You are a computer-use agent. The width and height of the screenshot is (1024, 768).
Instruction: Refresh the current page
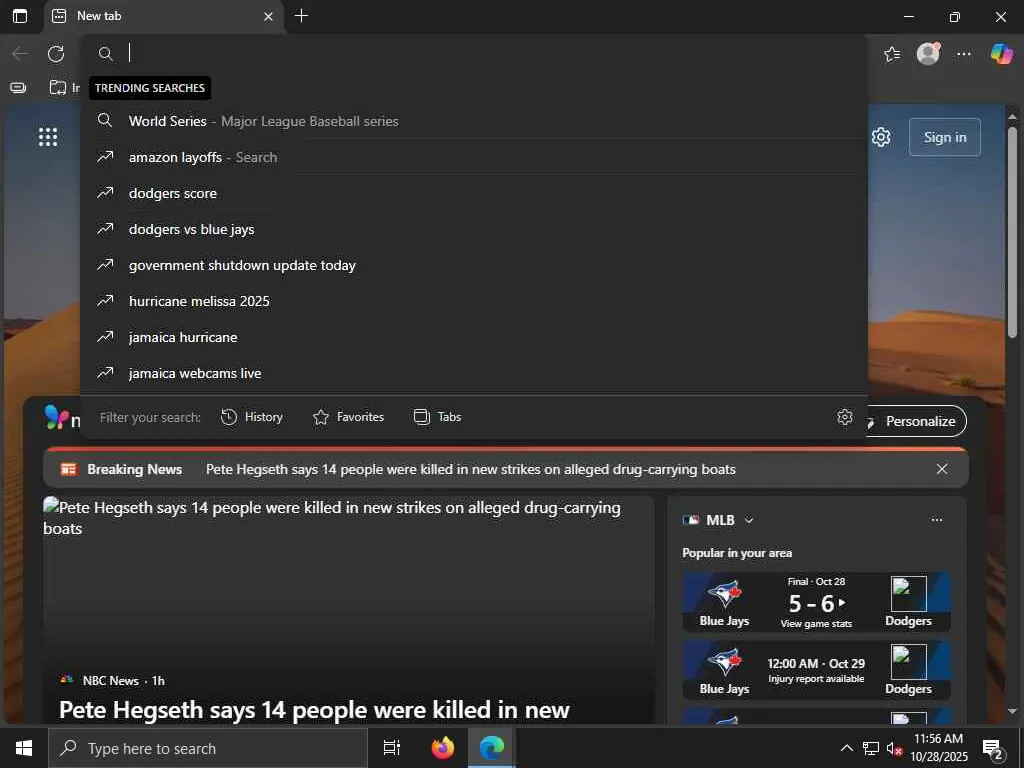click(x=56, y=54)
